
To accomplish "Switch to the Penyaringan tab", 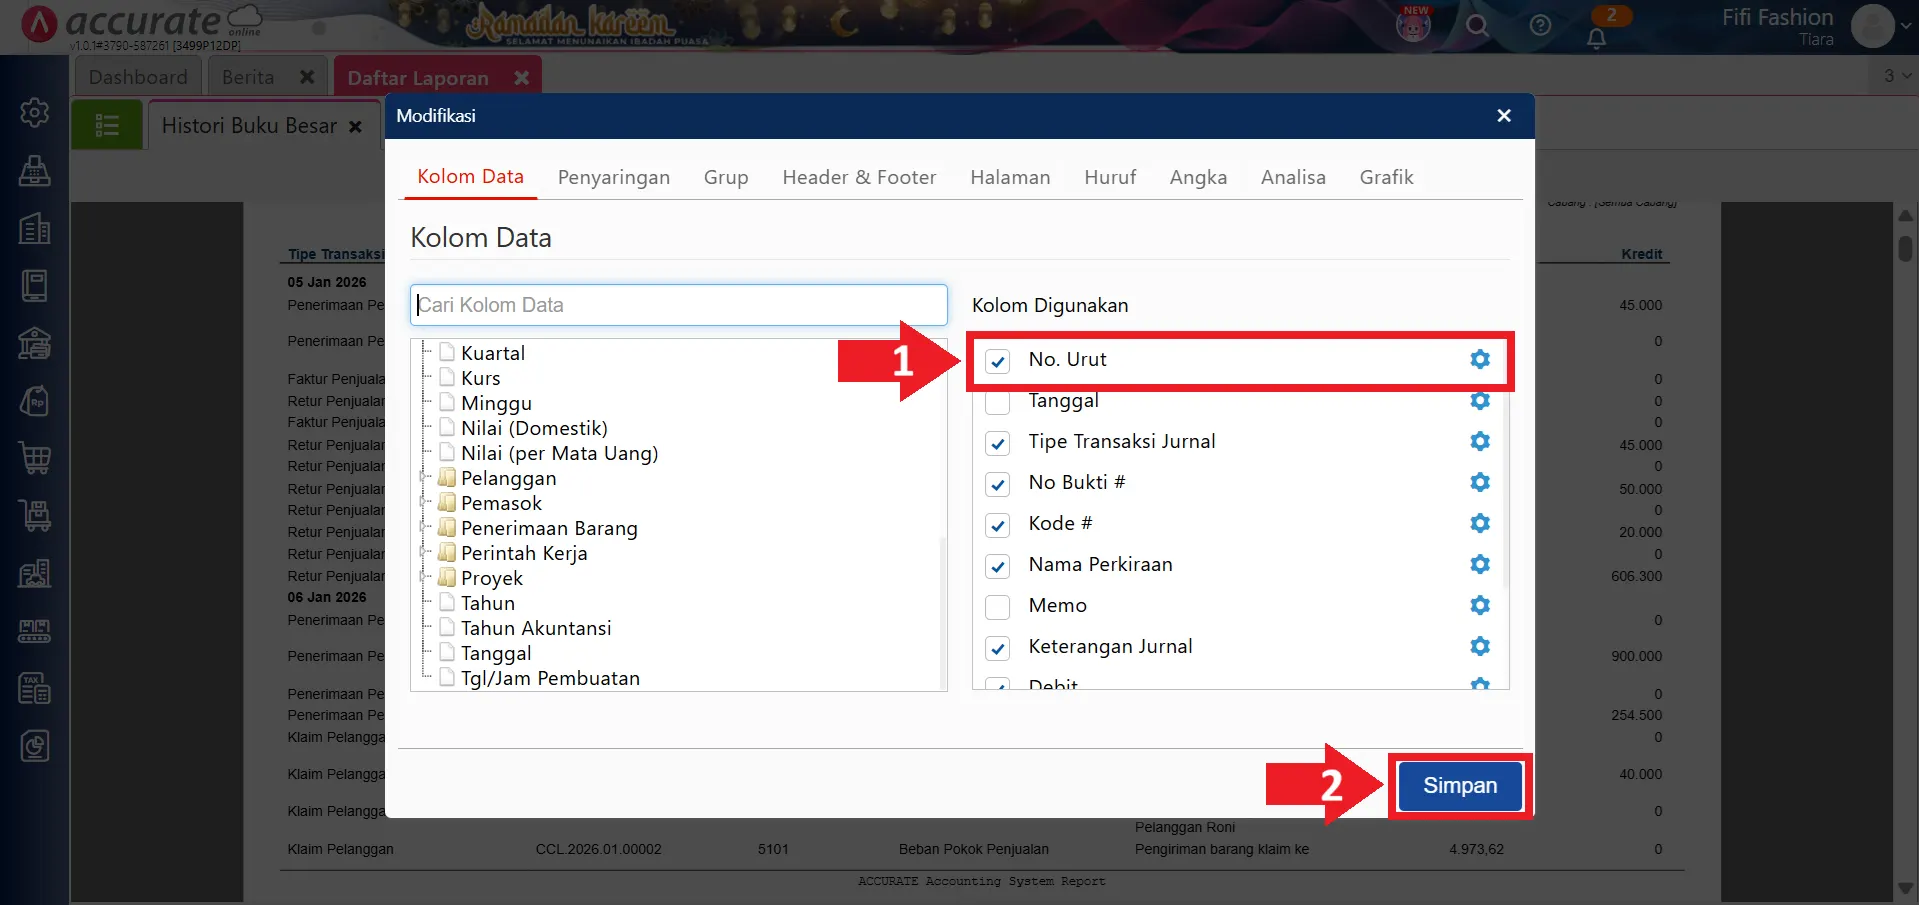I will tap(613, 178).
